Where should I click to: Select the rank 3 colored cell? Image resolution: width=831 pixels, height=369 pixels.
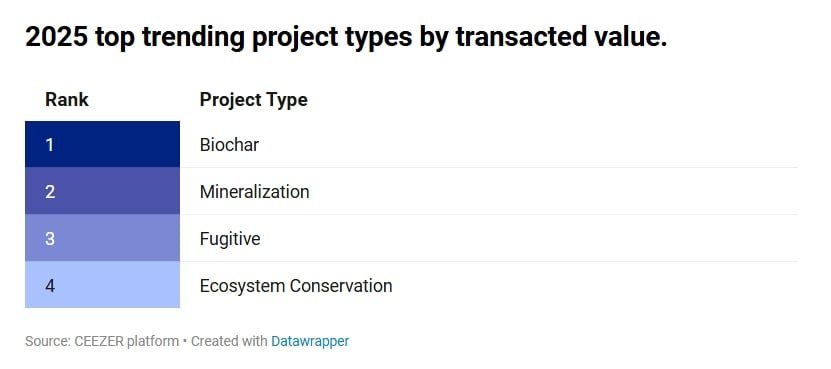[x=102, y=238]
